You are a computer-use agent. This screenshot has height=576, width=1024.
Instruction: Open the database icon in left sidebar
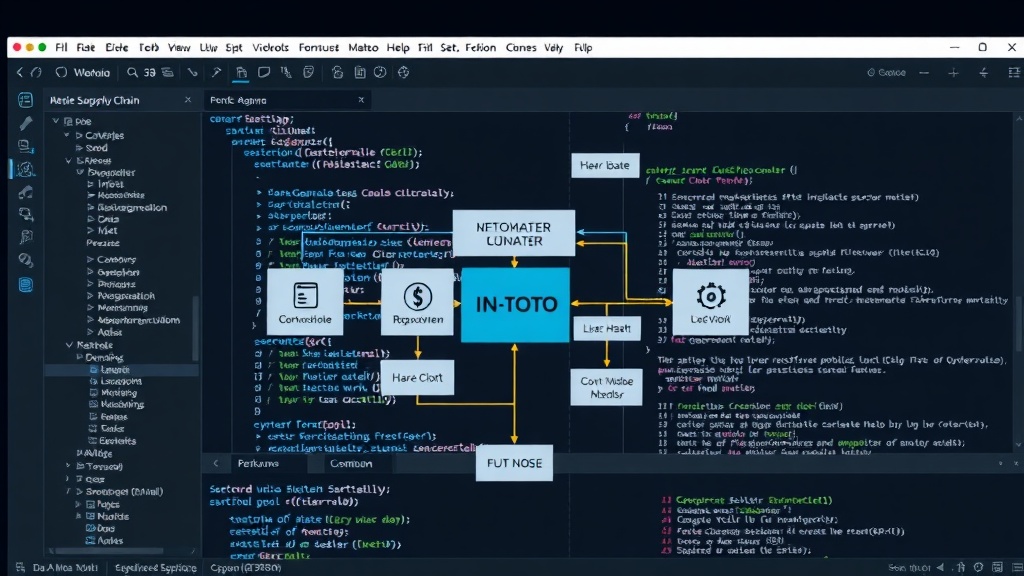click(x=25, y=285)
